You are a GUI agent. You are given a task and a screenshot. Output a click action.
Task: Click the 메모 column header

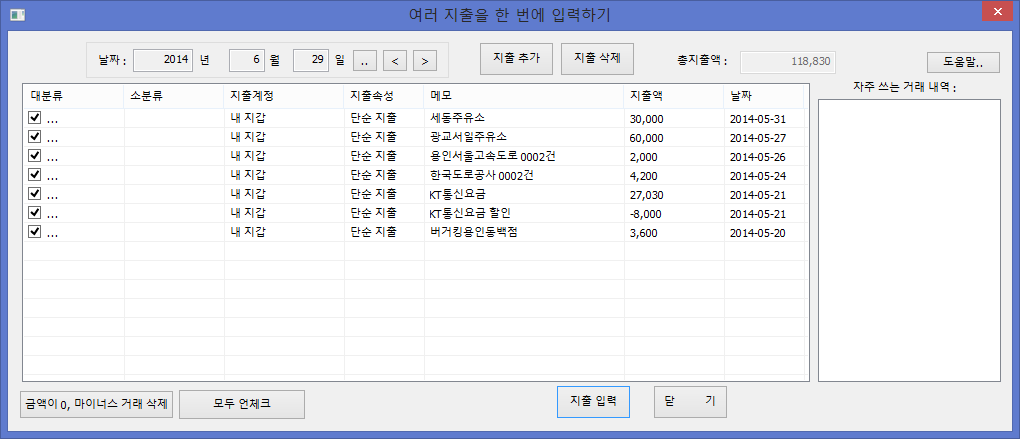523,96
